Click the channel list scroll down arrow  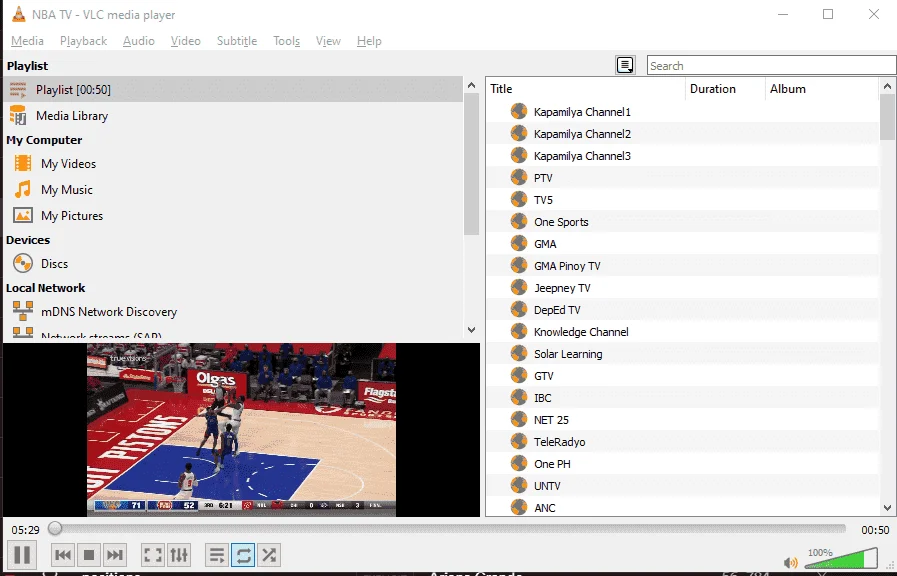887,507
